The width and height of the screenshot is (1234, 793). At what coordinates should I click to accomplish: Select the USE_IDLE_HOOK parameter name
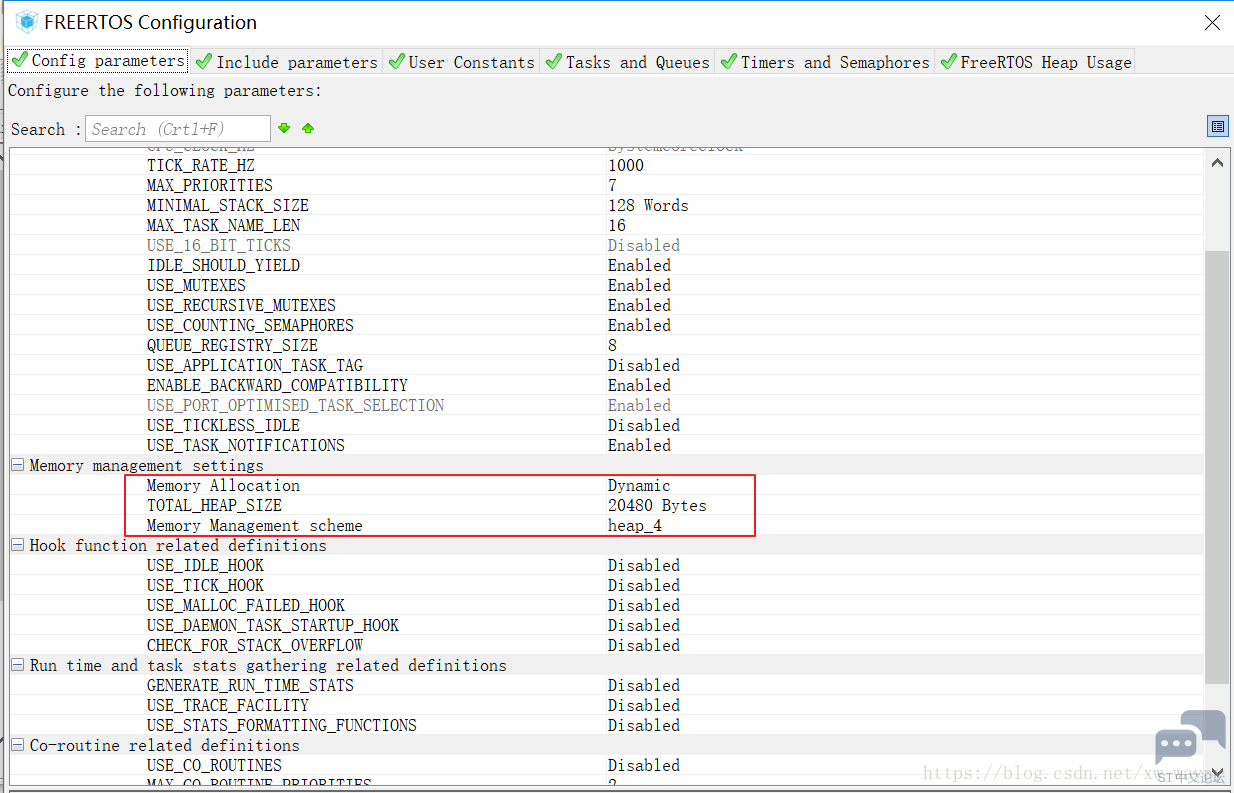click(x=205, y=565)
